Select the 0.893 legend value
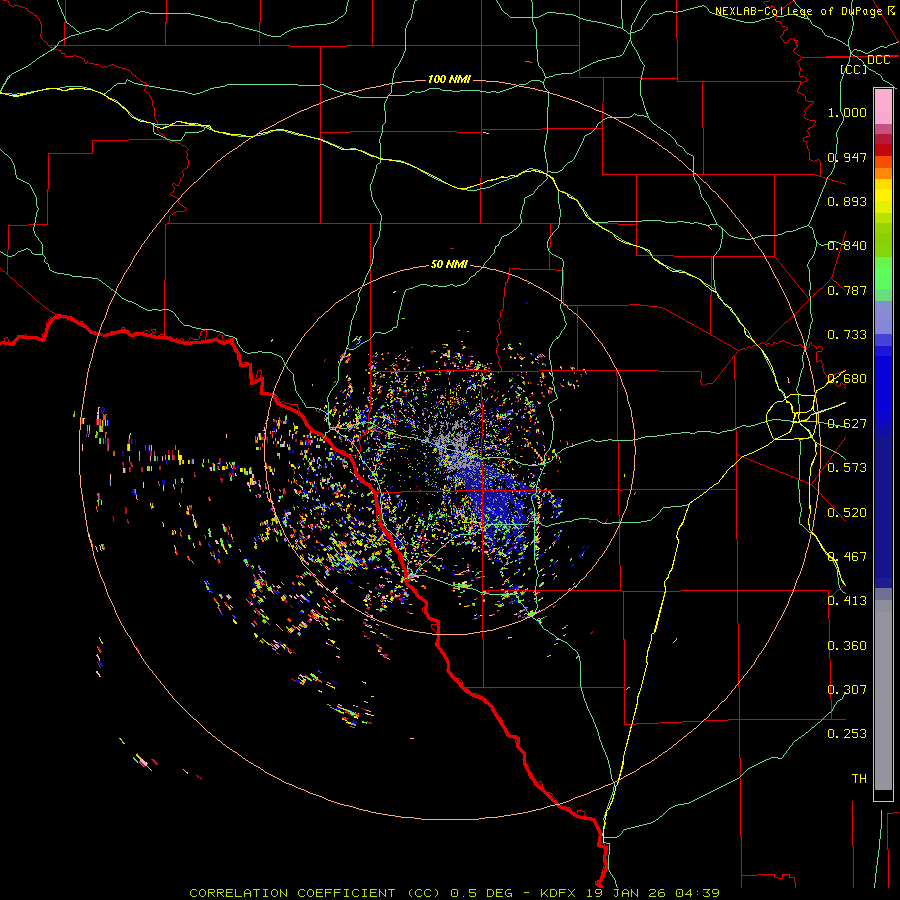The height and width of the screenshot is (900, 900). 847,201
